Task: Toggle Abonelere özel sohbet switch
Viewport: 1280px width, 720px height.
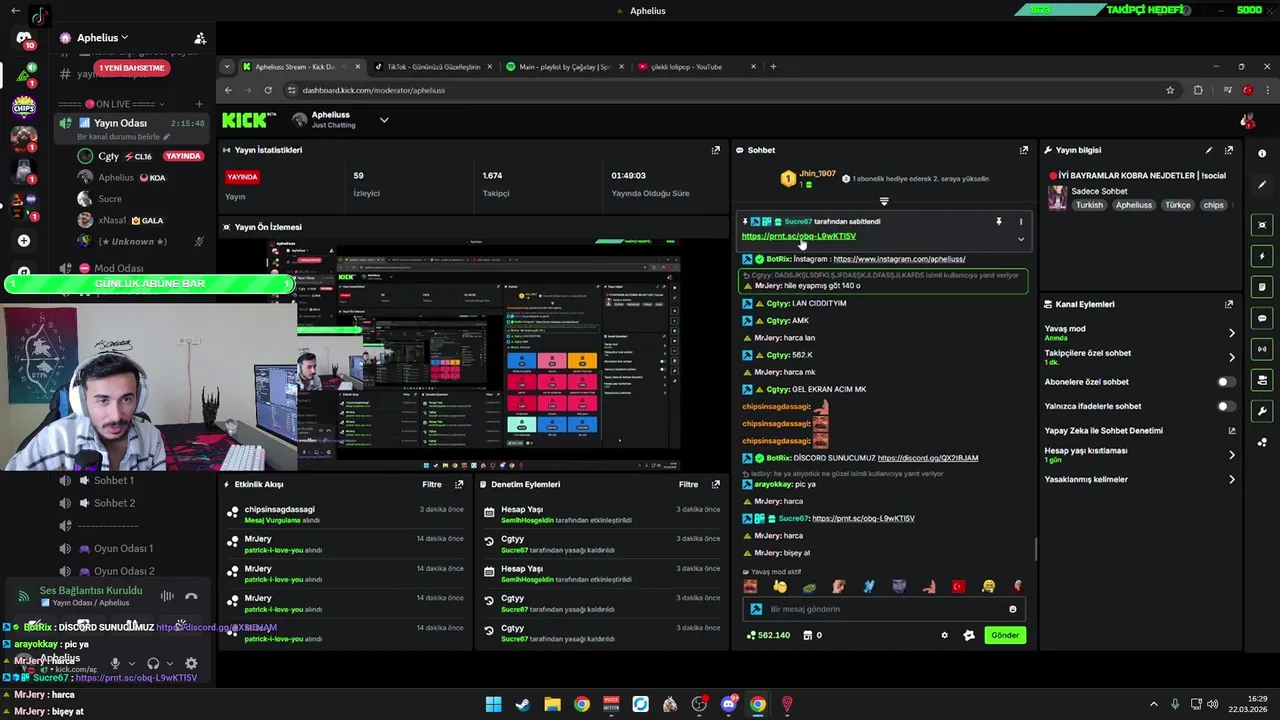Action: (1225, 382)
